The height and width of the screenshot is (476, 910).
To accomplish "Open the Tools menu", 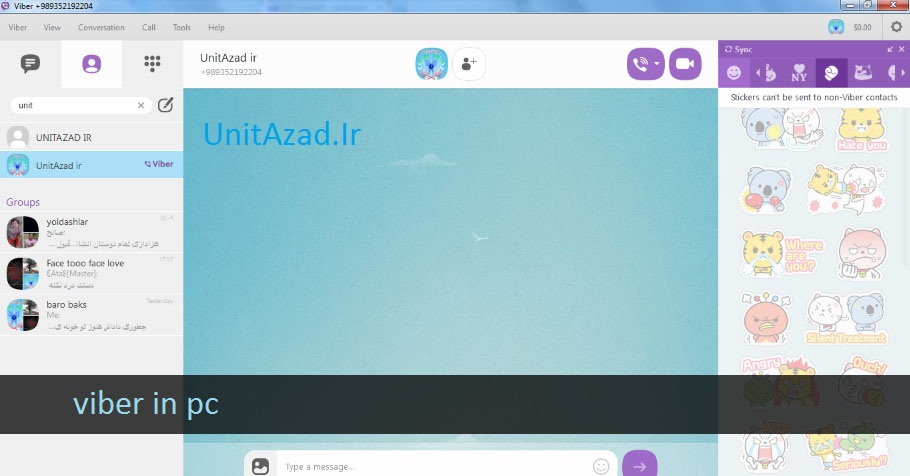I will (182, 27).
